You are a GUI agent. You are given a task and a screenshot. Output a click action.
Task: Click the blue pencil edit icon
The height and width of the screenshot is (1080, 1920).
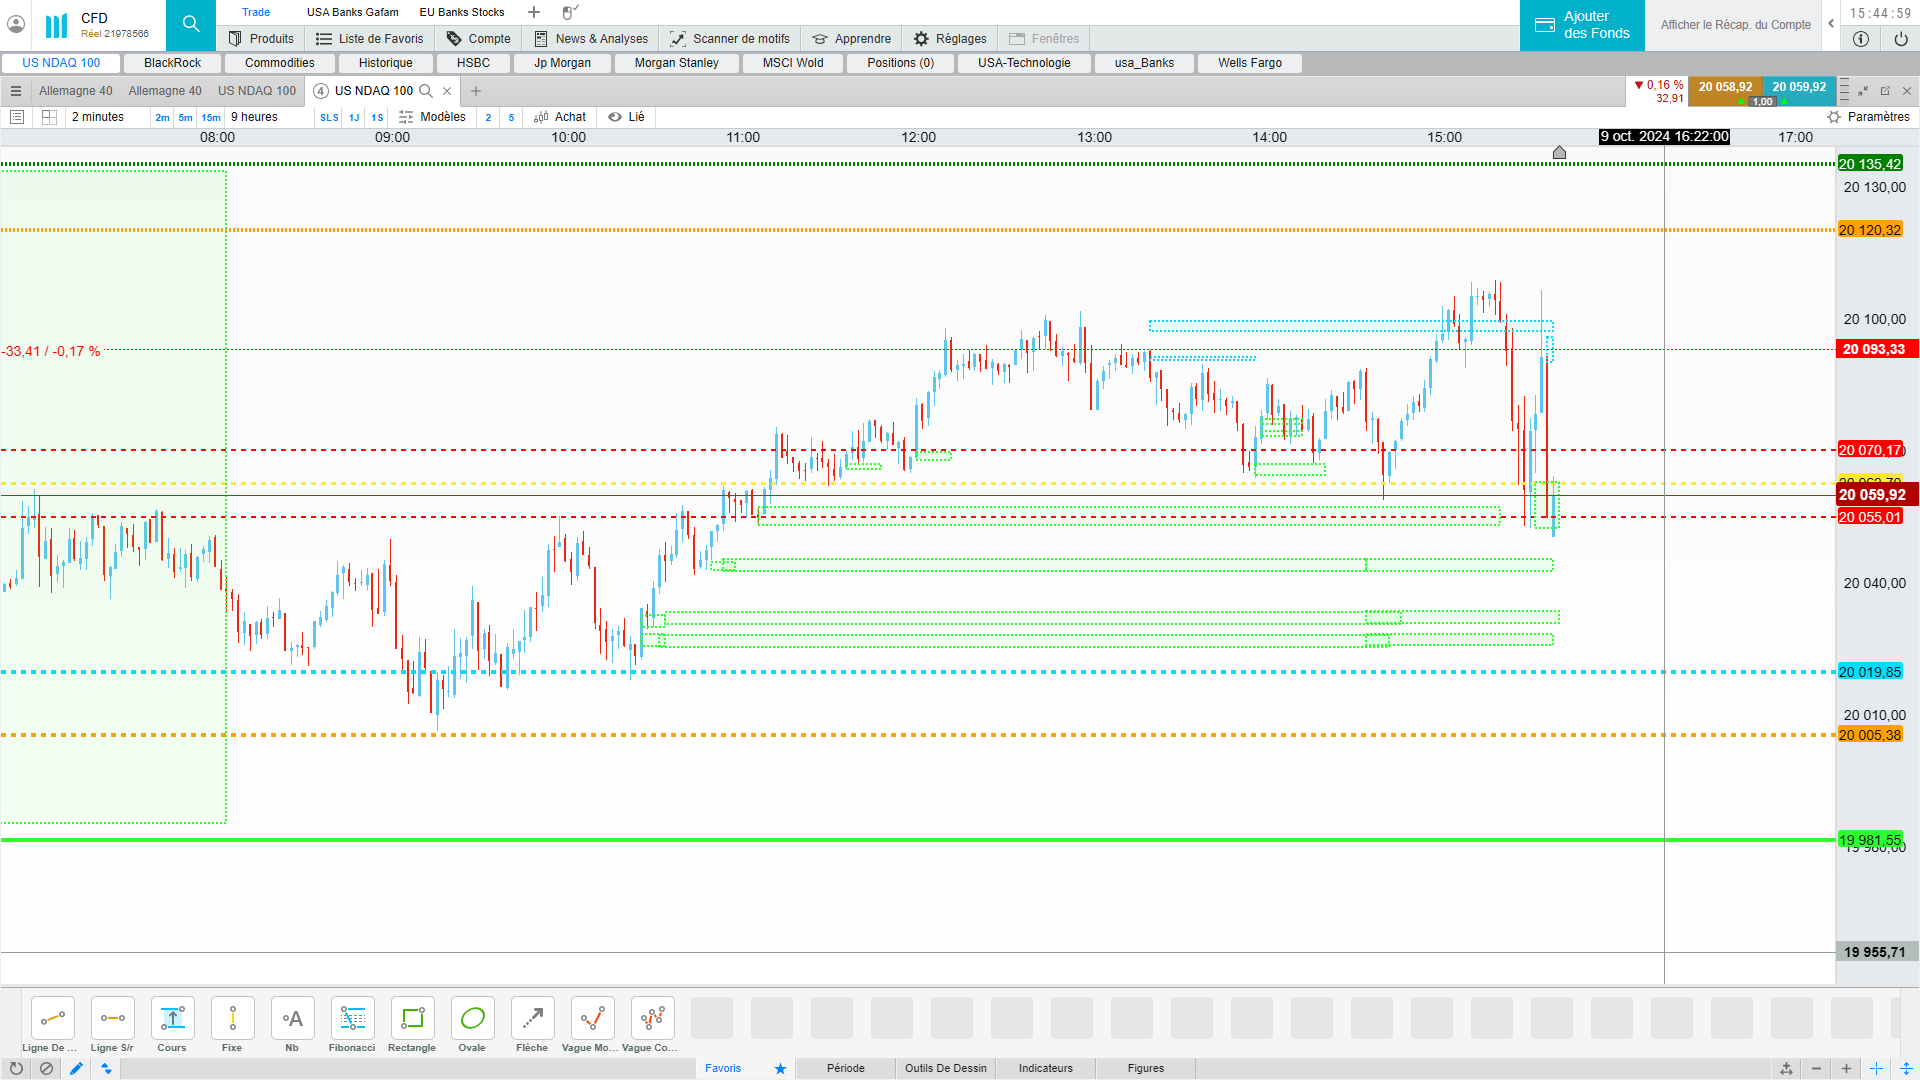(x=76, y=1068)
